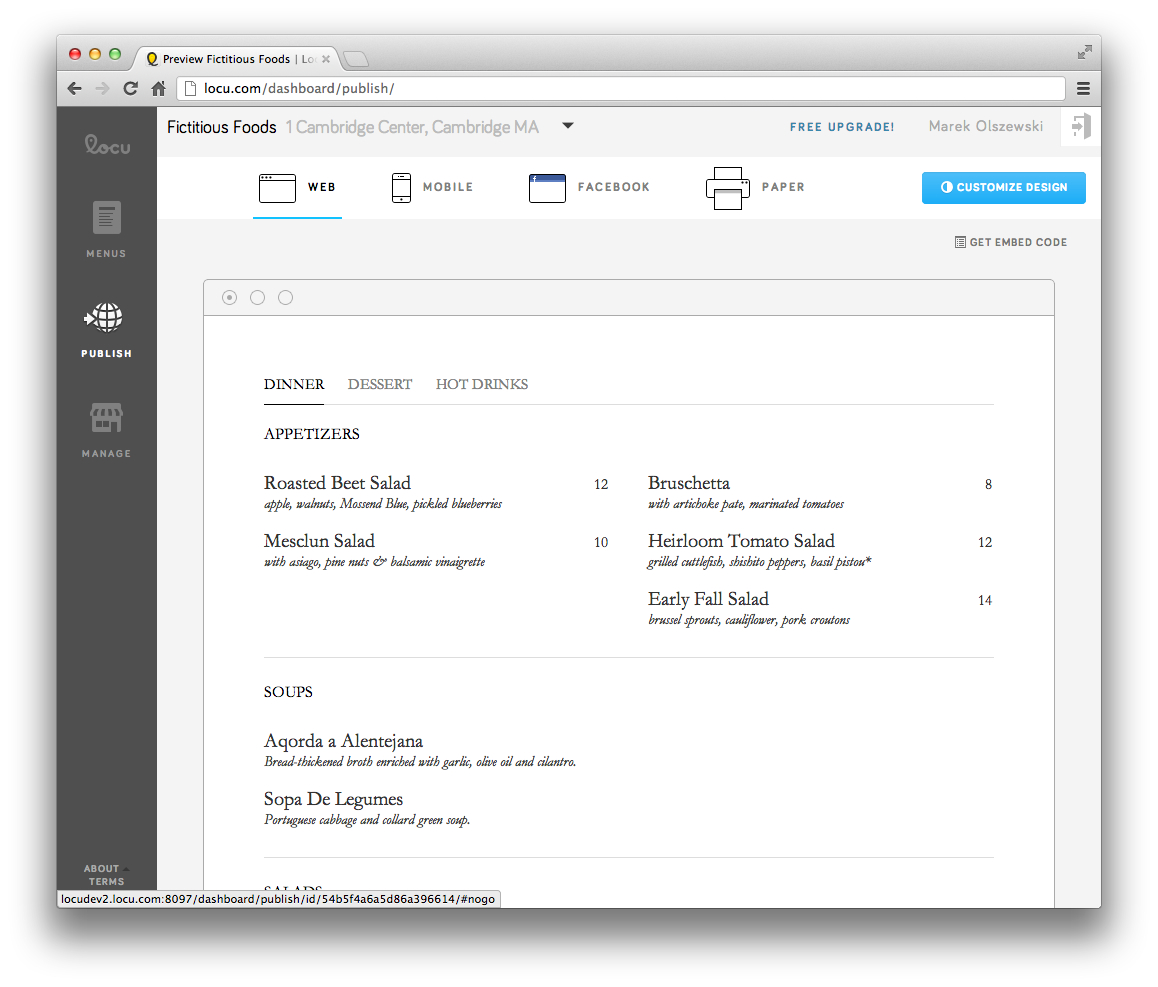Image resolution: width=1158 pixels, height=987 pixels.
Task: Click the Preview Fictitious Foods browser tab
Action: click(x=236, y=59)
